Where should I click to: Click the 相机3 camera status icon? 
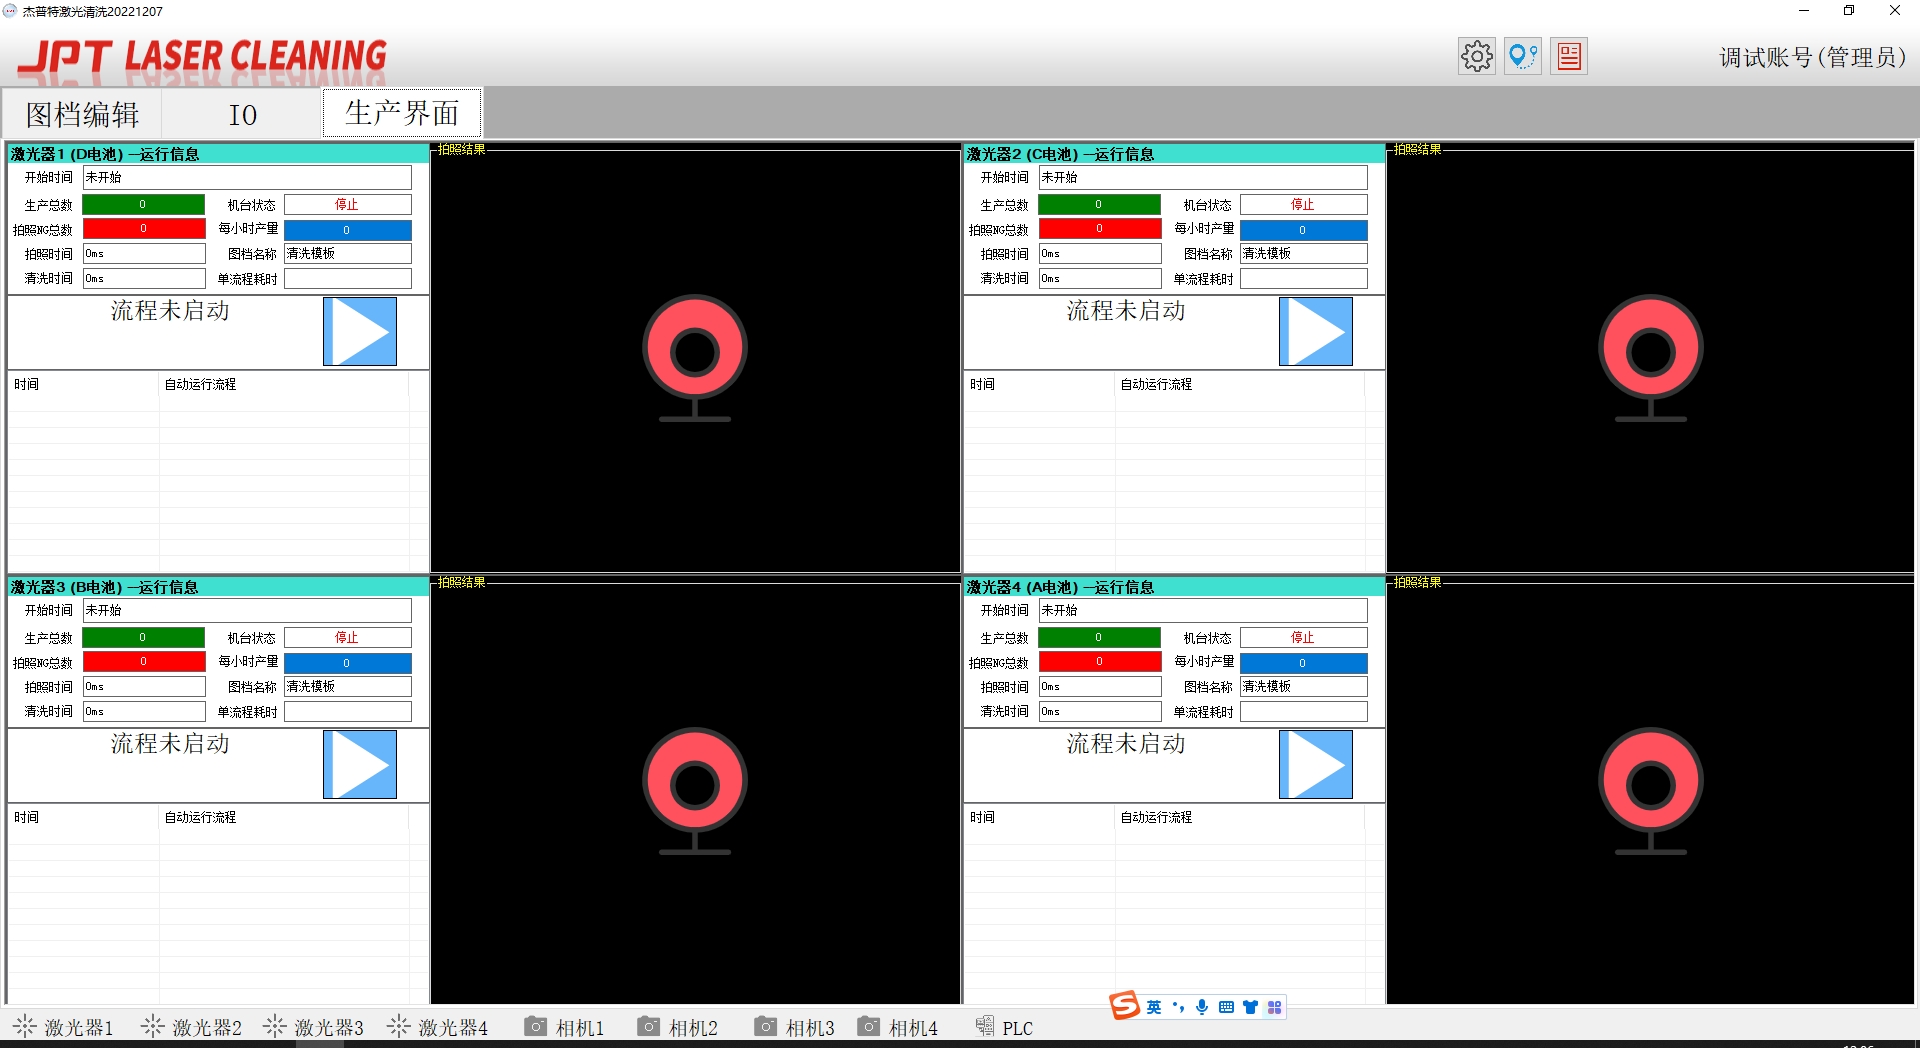tap(766, 1027)
